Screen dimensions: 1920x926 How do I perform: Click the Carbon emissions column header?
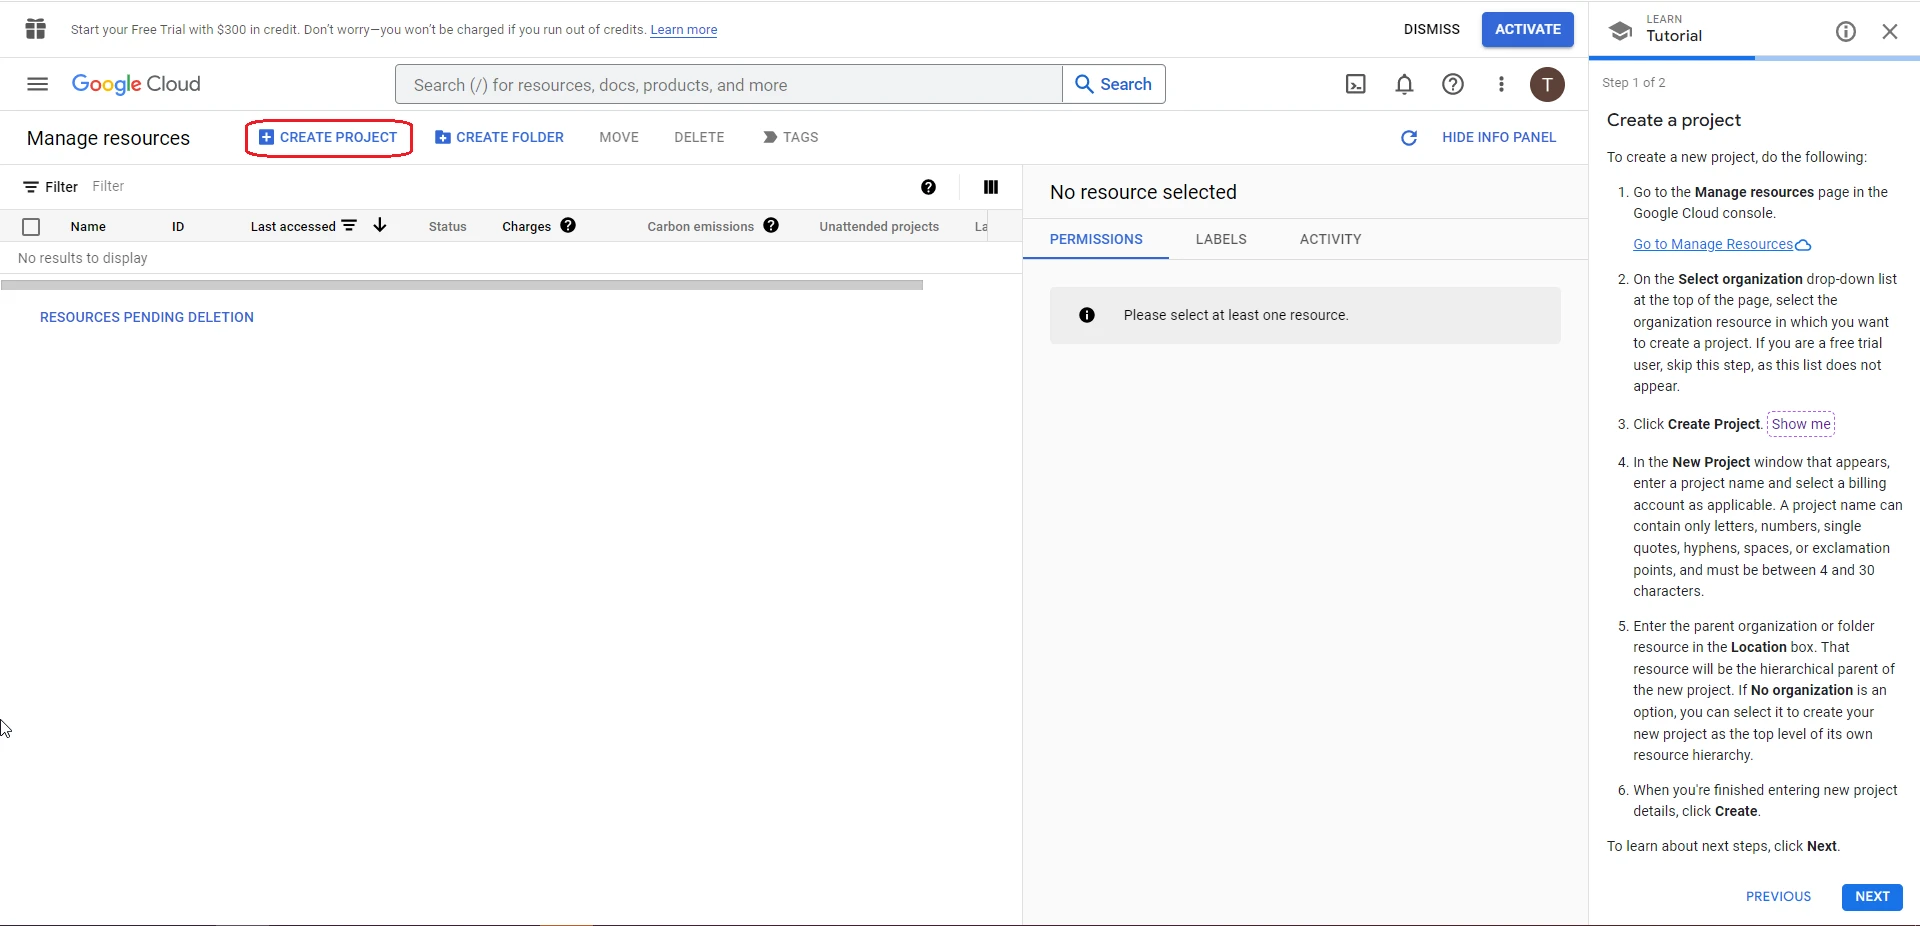(x=700, y=227)
